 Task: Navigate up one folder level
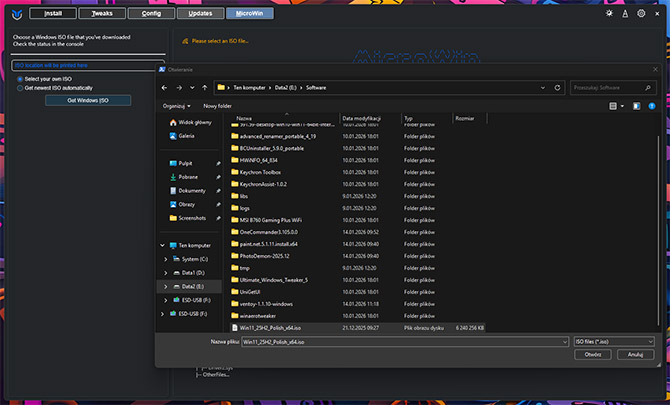204,87
